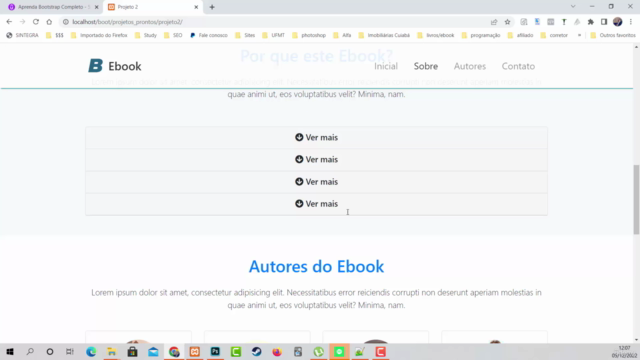The width and height of the screenshot is (640, 360).
Task: Switch to Aprenda Bootstrap Completo tab
Action: [54, 7]
